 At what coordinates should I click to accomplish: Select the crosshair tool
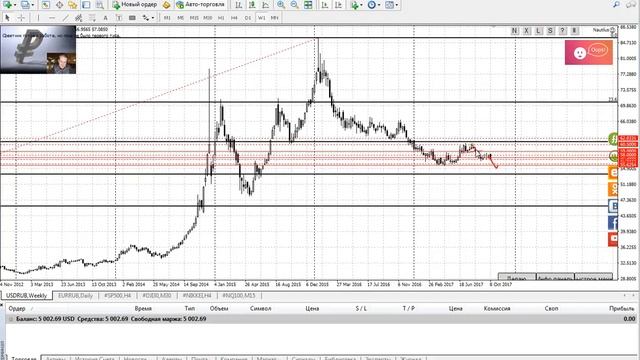click(21, 18)
